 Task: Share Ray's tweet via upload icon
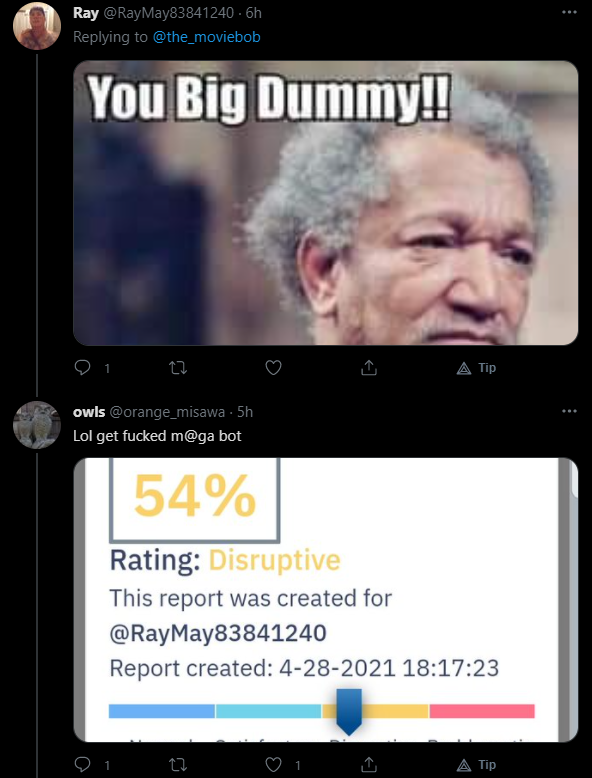click(x=369, y=368)
